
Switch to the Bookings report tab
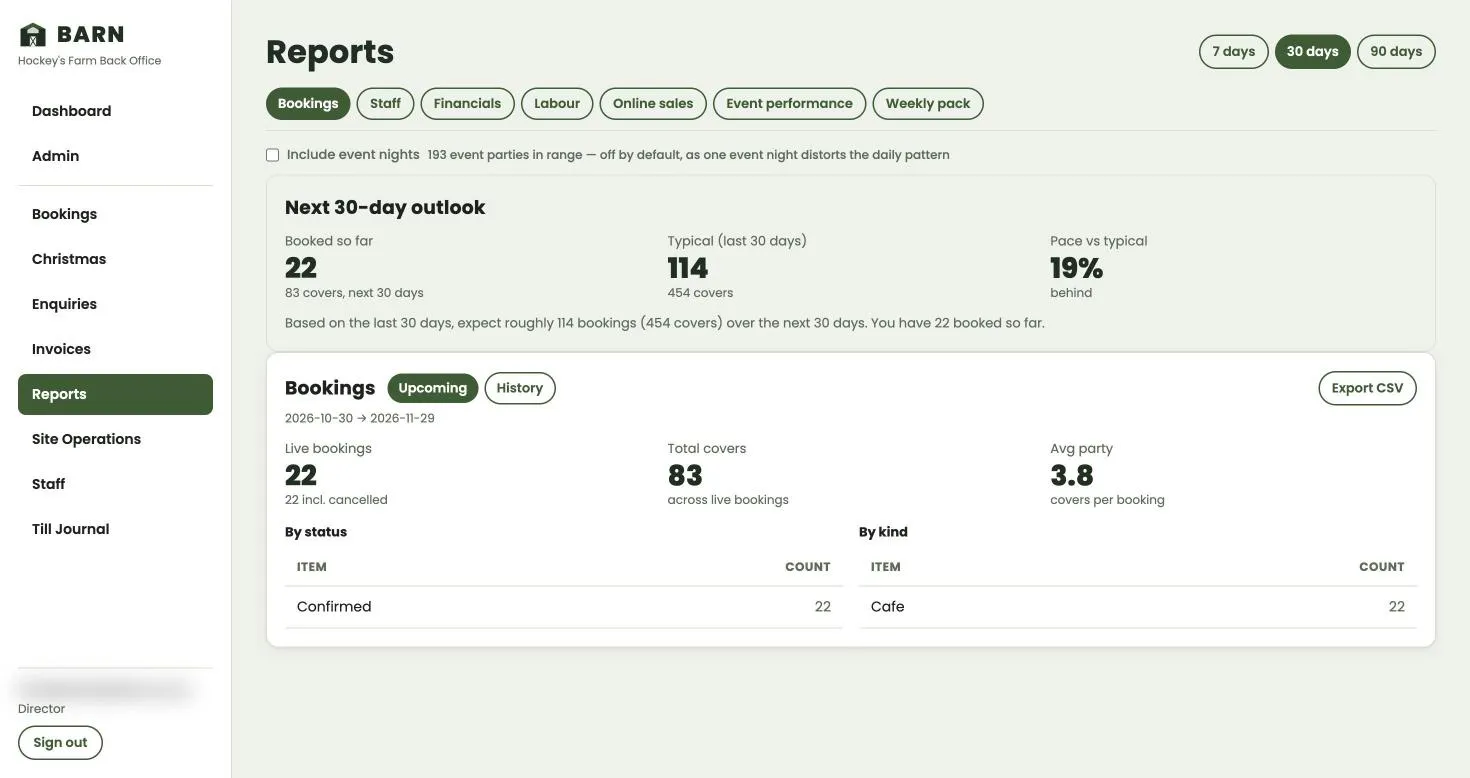(308, 104)
